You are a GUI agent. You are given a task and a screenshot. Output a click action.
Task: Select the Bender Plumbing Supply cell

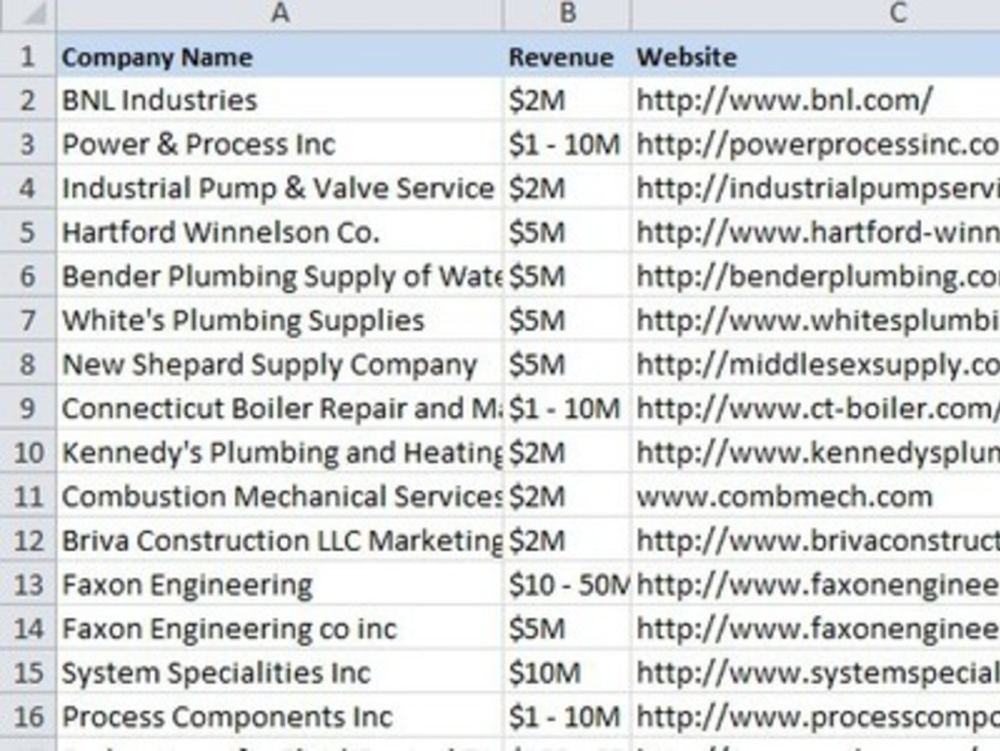(280, 276)
